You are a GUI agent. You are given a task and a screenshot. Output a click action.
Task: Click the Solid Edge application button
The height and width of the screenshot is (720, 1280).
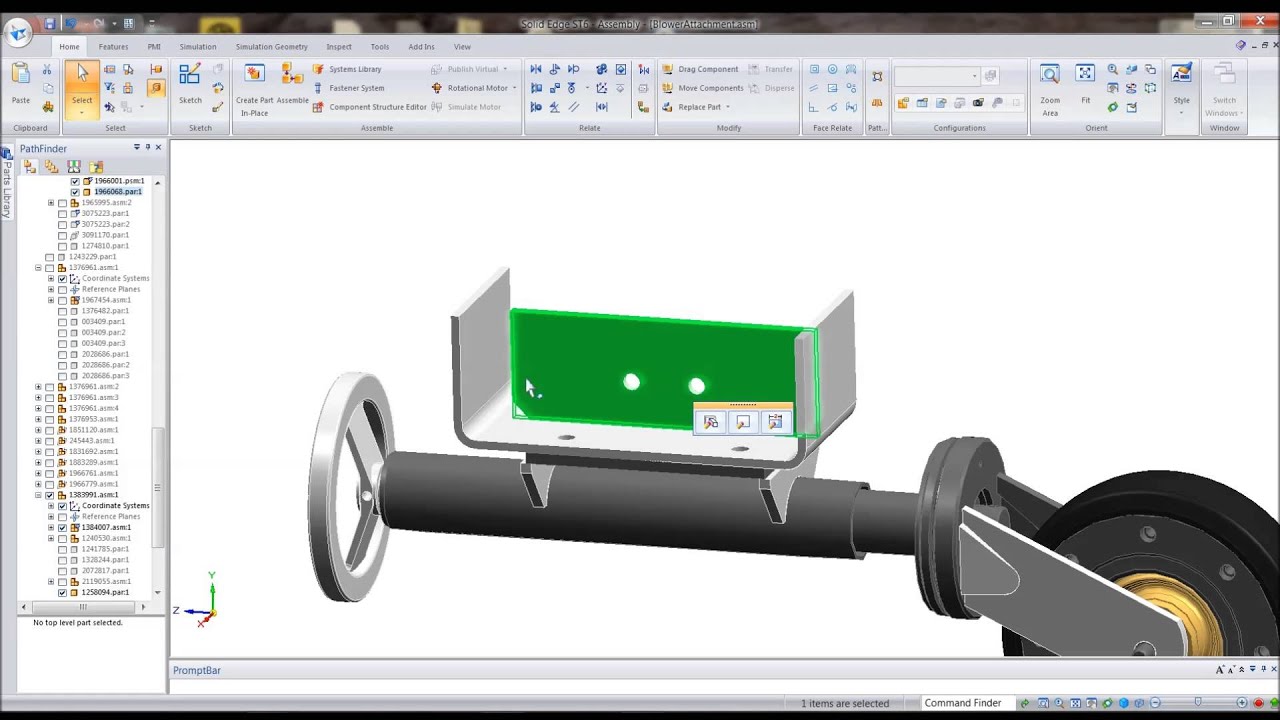click(17, 33)
